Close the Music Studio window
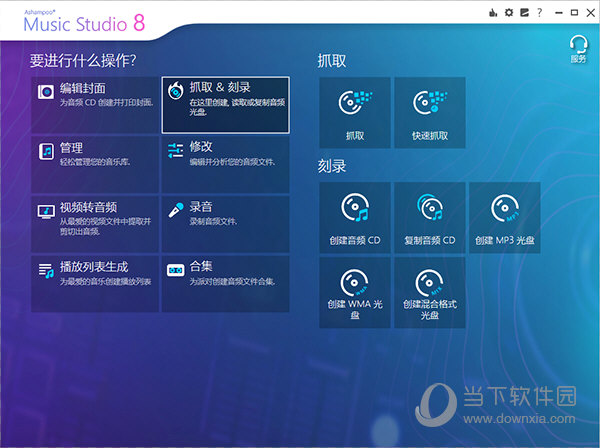Viewport: 600px width, 448px height. coord(590,13)
